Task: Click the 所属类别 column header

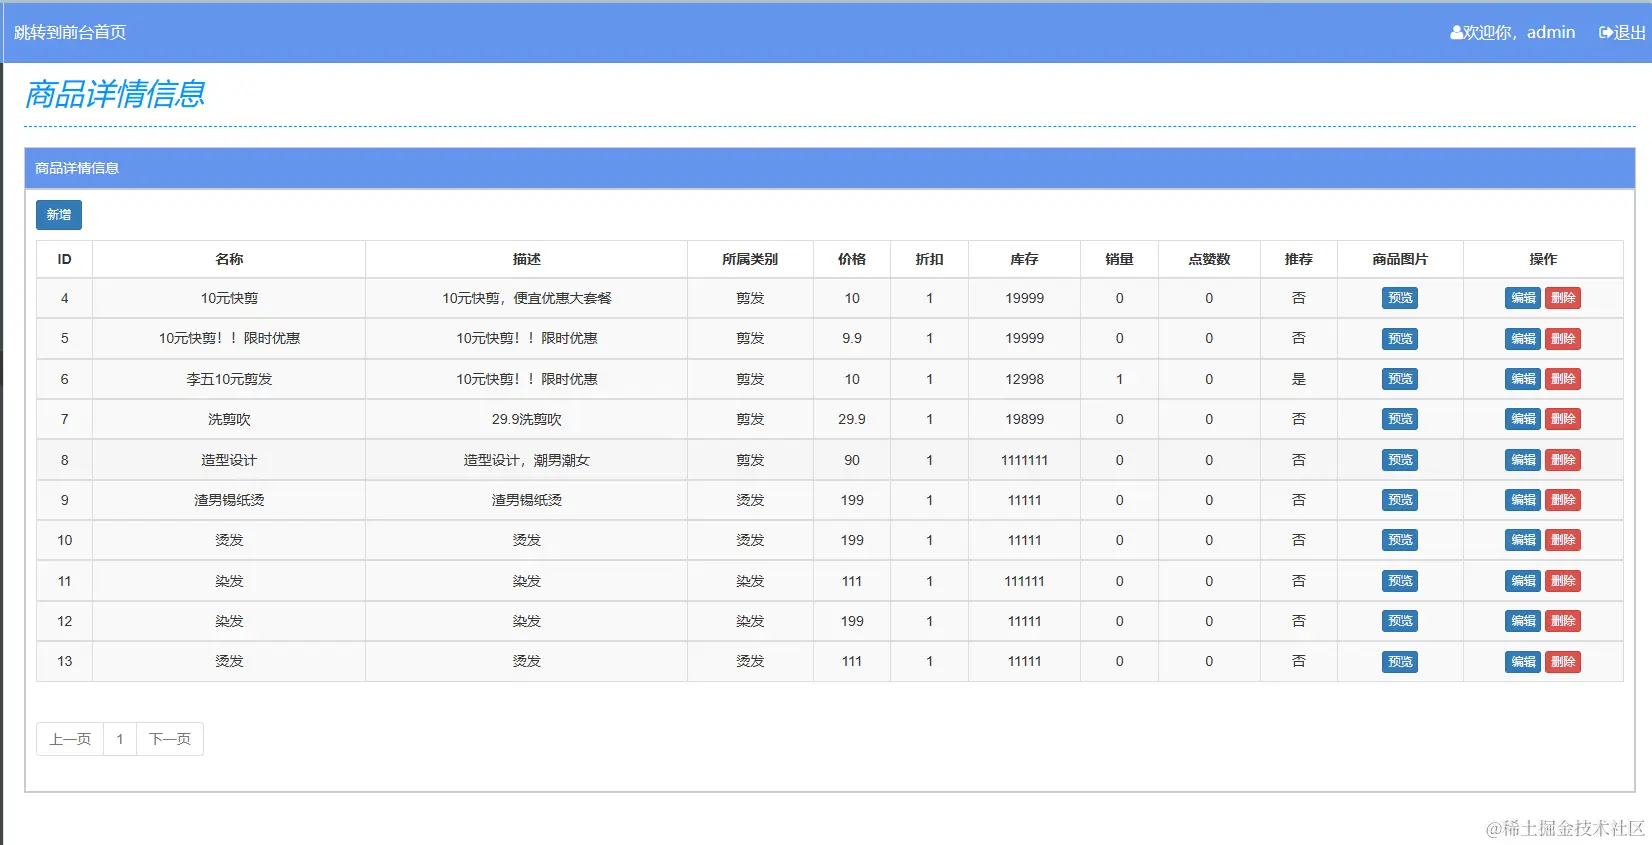Action: point(750,259)
